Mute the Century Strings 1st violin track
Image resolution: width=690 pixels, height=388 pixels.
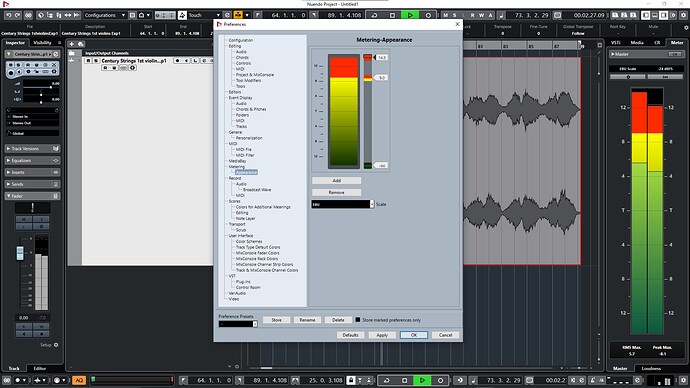click(x=88, y=61)
